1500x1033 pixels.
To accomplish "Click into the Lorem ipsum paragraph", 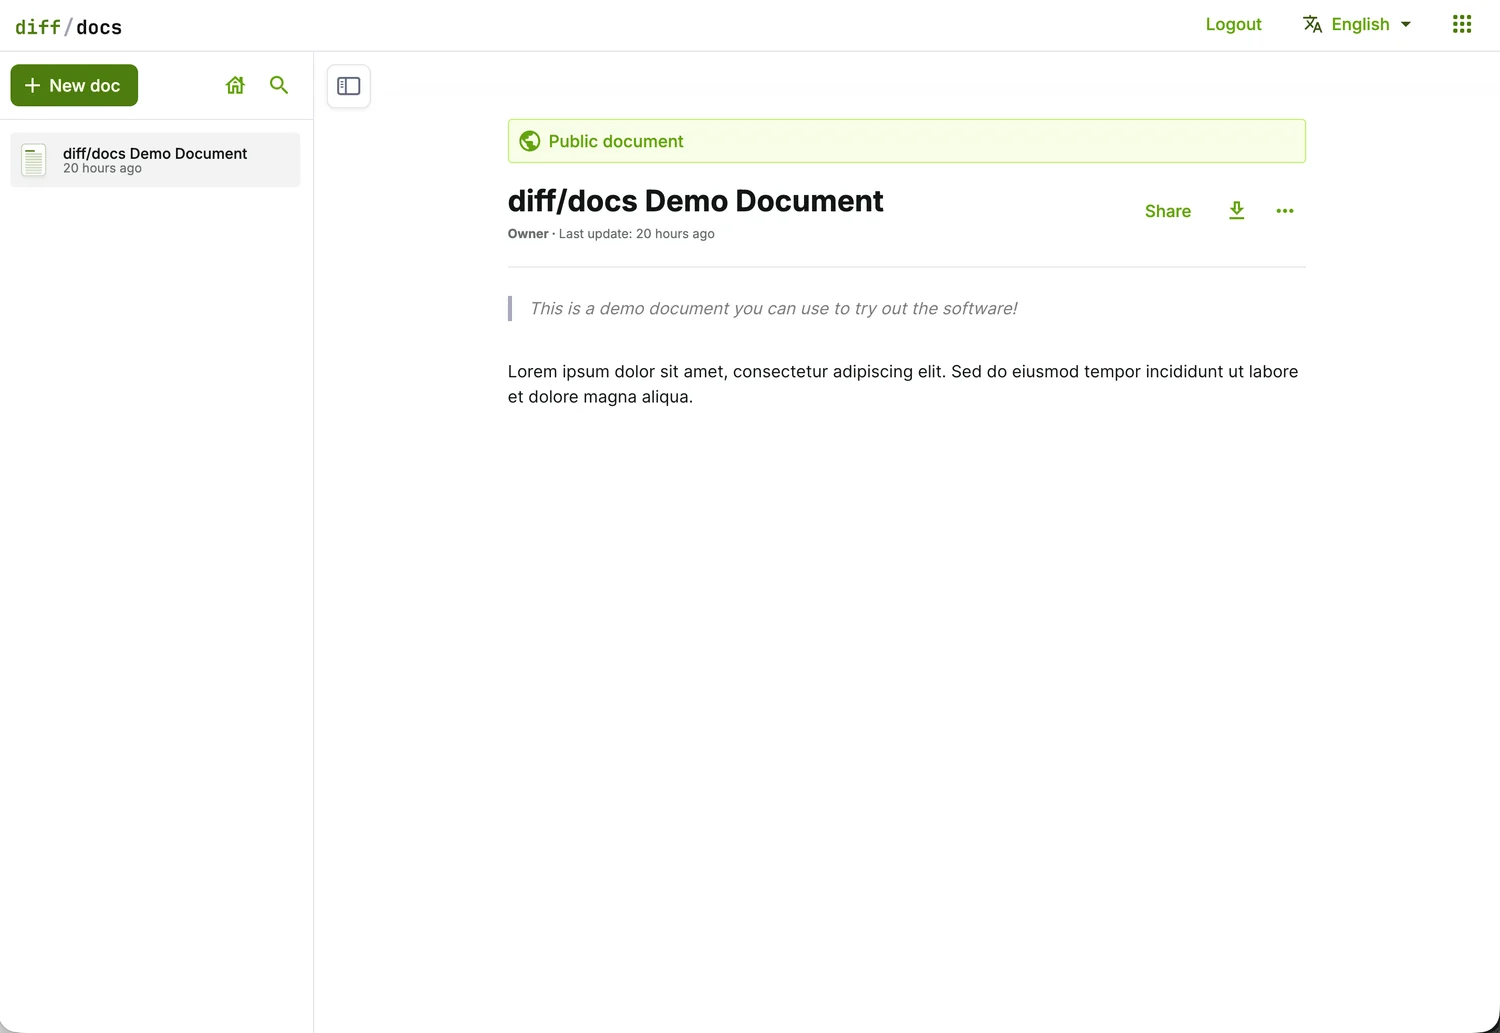I will click(903, 384).
